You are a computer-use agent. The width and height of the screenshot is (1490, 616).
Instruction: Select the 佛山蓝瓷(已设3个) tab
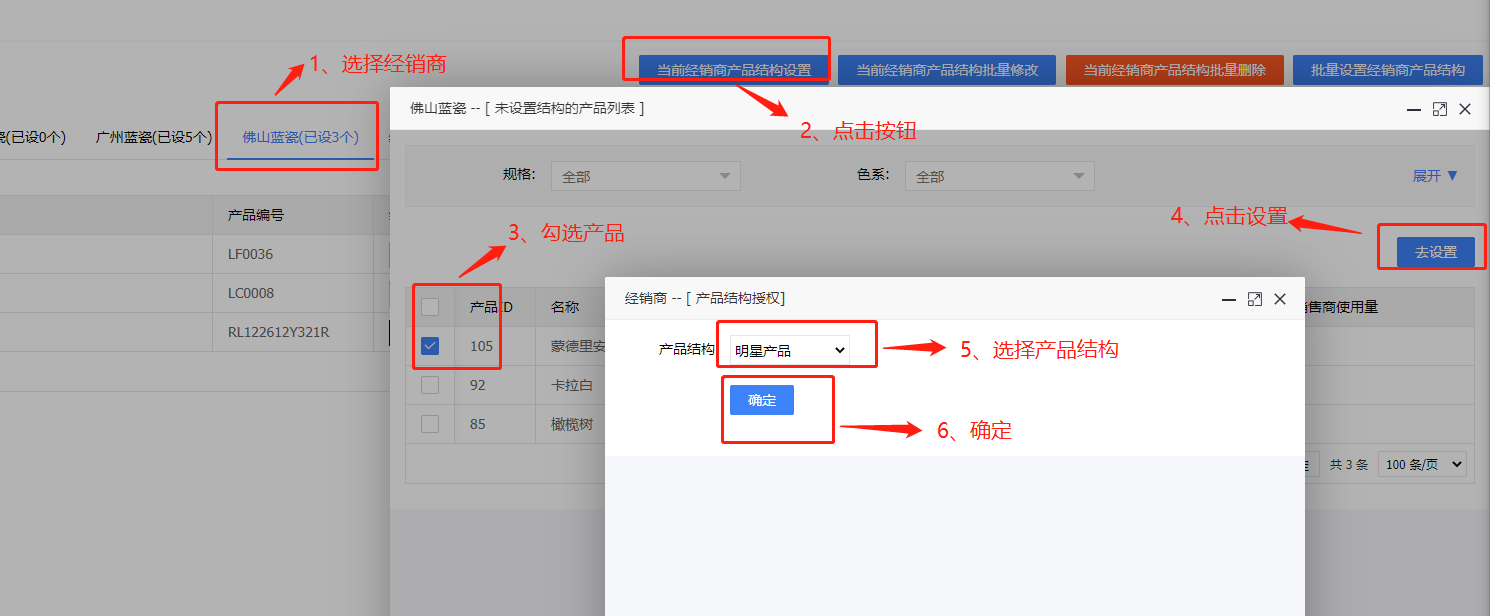point(300,137)
